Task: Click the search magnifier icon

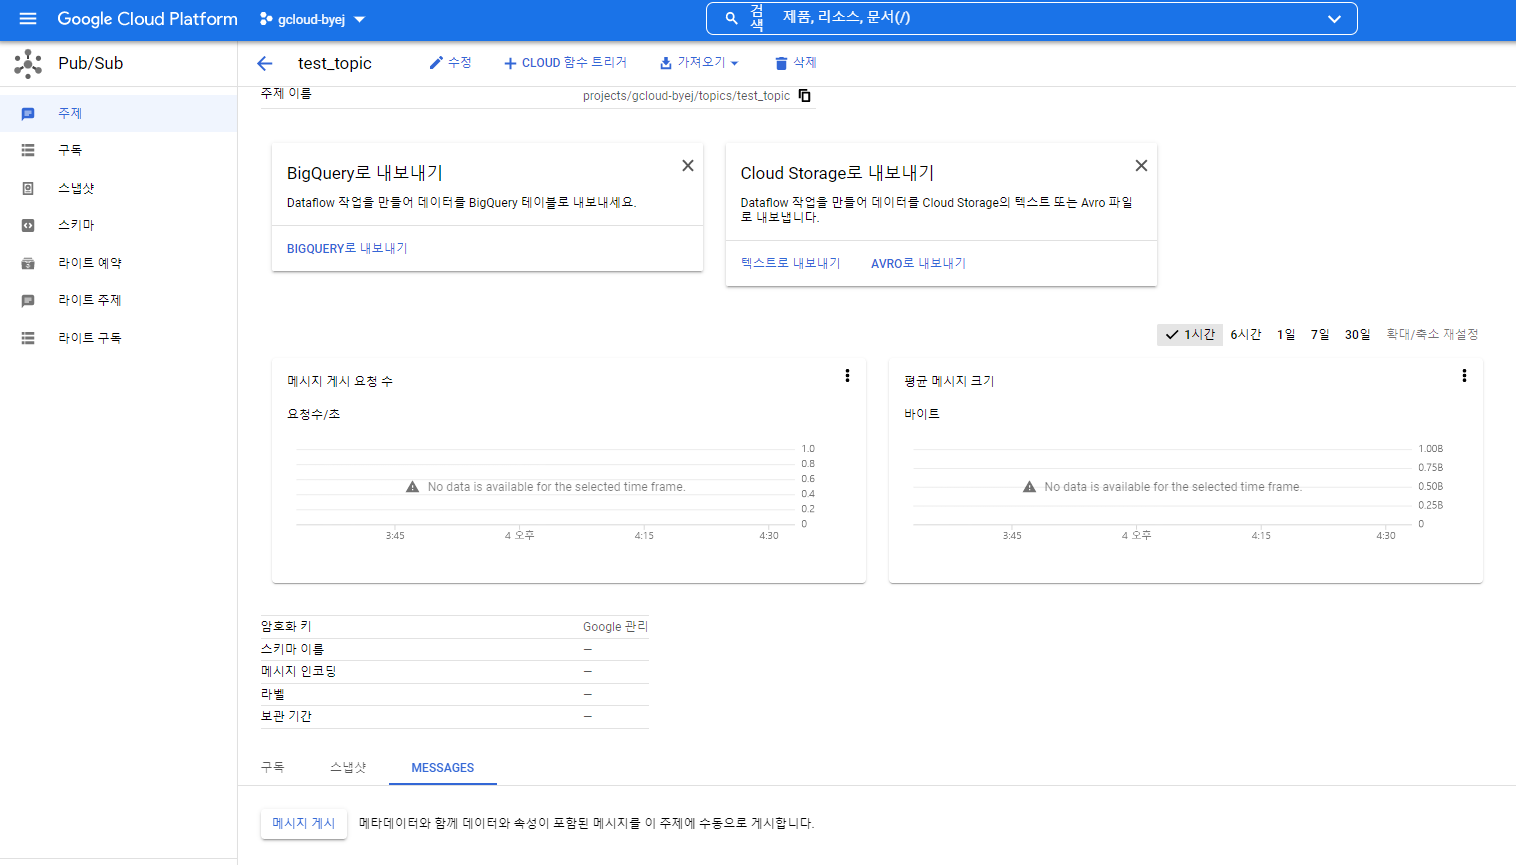Action: click(732, 18)
